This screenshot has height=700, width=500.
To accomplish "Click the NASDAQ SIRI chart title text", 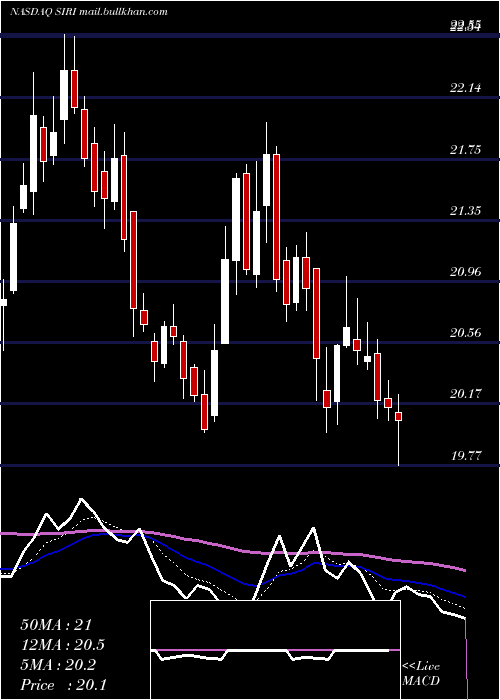I will coord(89,12).
